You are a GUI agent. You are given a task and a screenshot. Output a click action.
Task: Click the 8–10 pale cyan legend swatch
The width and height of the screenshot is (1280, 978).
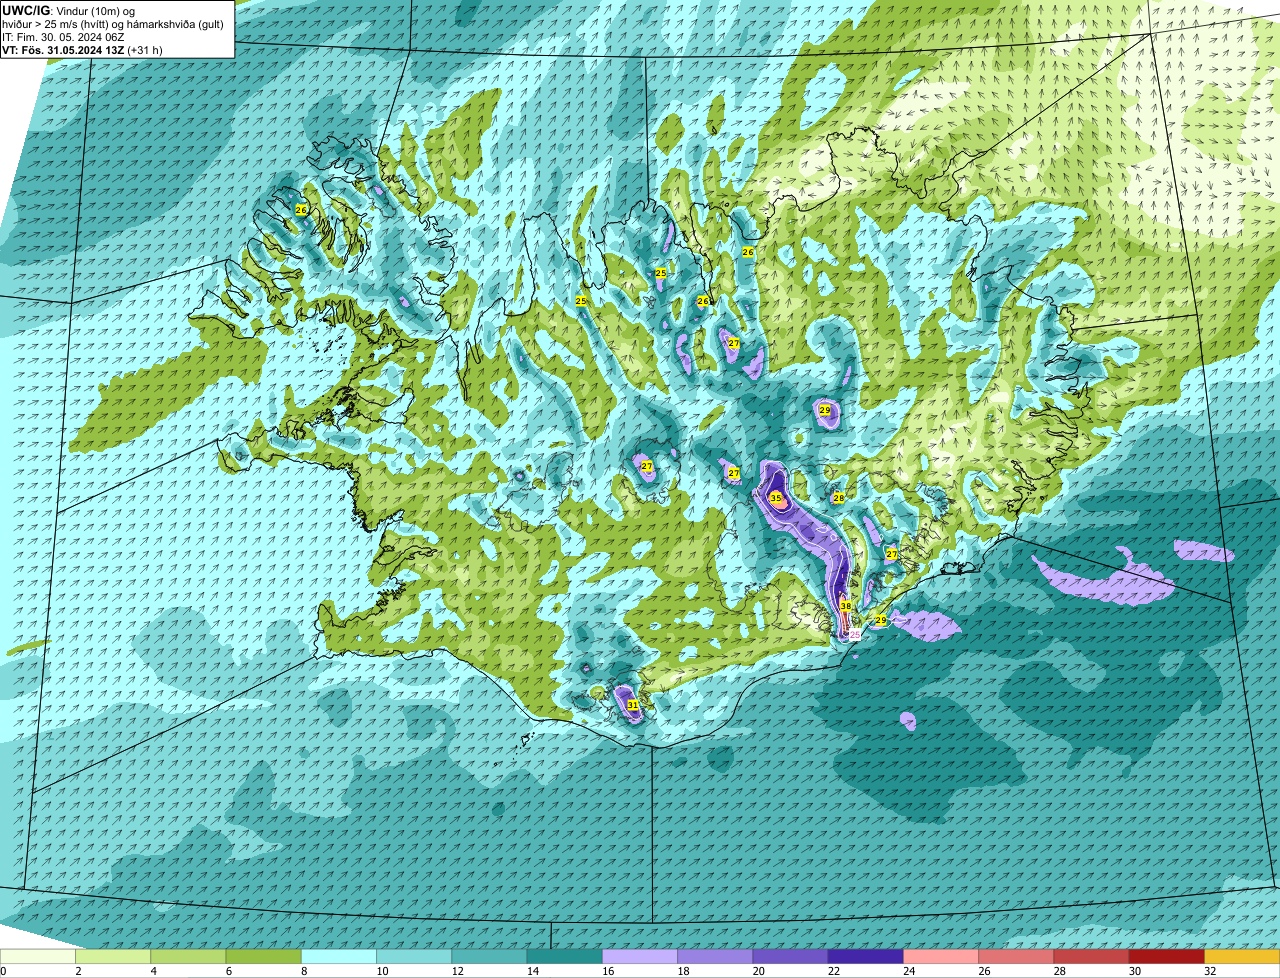[339, 956]
